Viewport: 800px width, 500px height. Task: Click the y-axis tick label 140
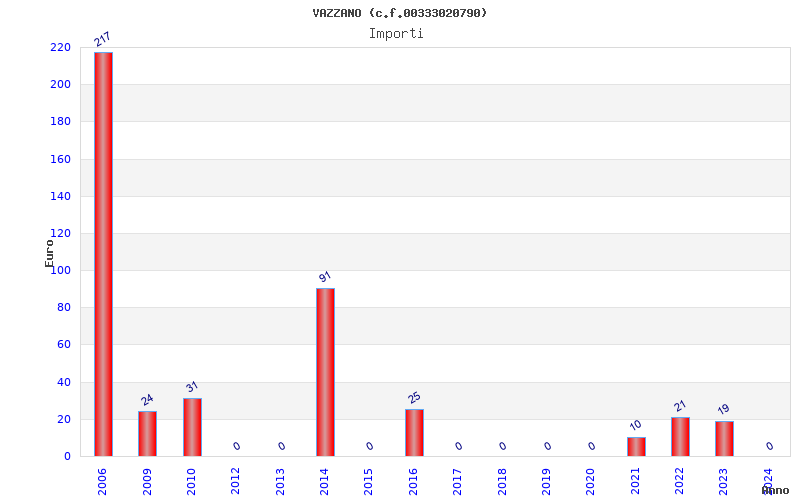click(x=60, y=196)
